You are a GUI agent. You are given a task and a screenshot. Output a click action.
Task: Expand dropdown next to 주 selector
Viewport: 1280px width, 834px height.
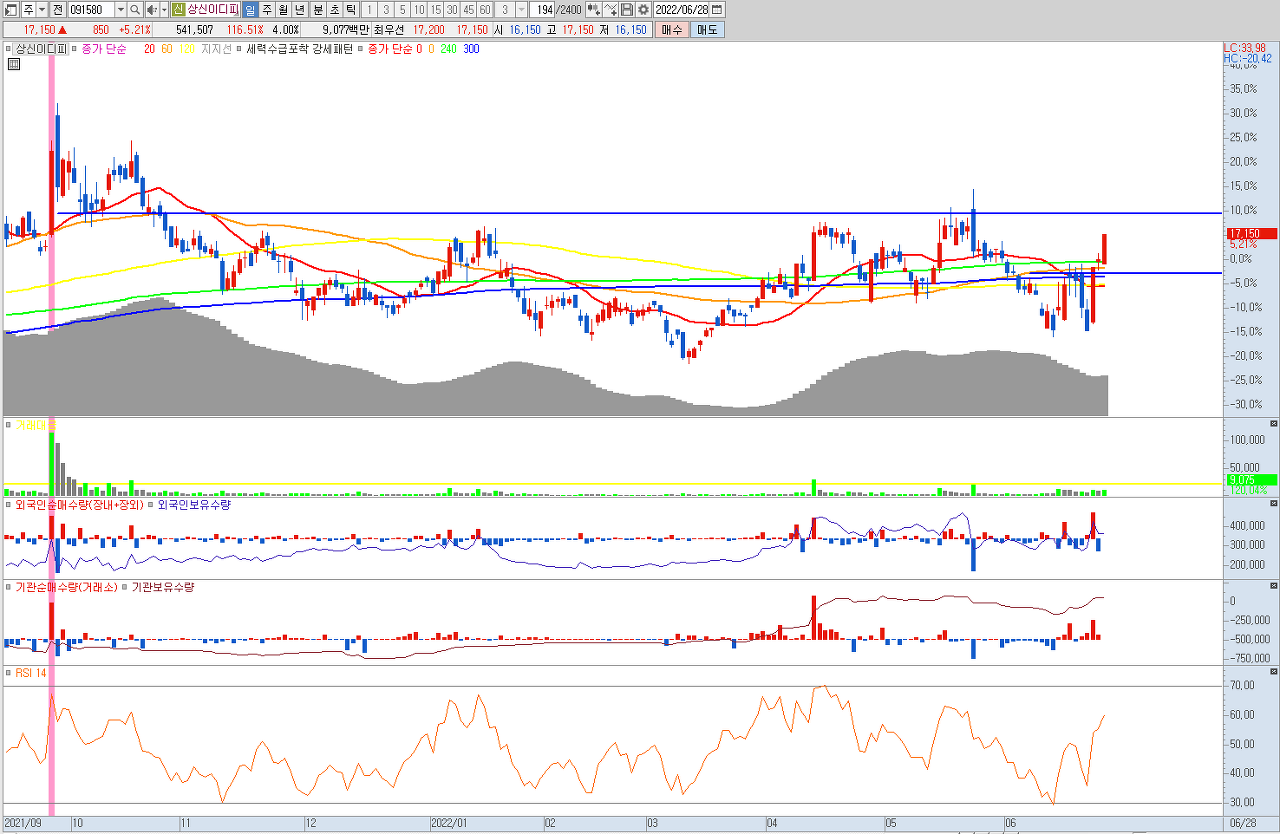(42, 10)
